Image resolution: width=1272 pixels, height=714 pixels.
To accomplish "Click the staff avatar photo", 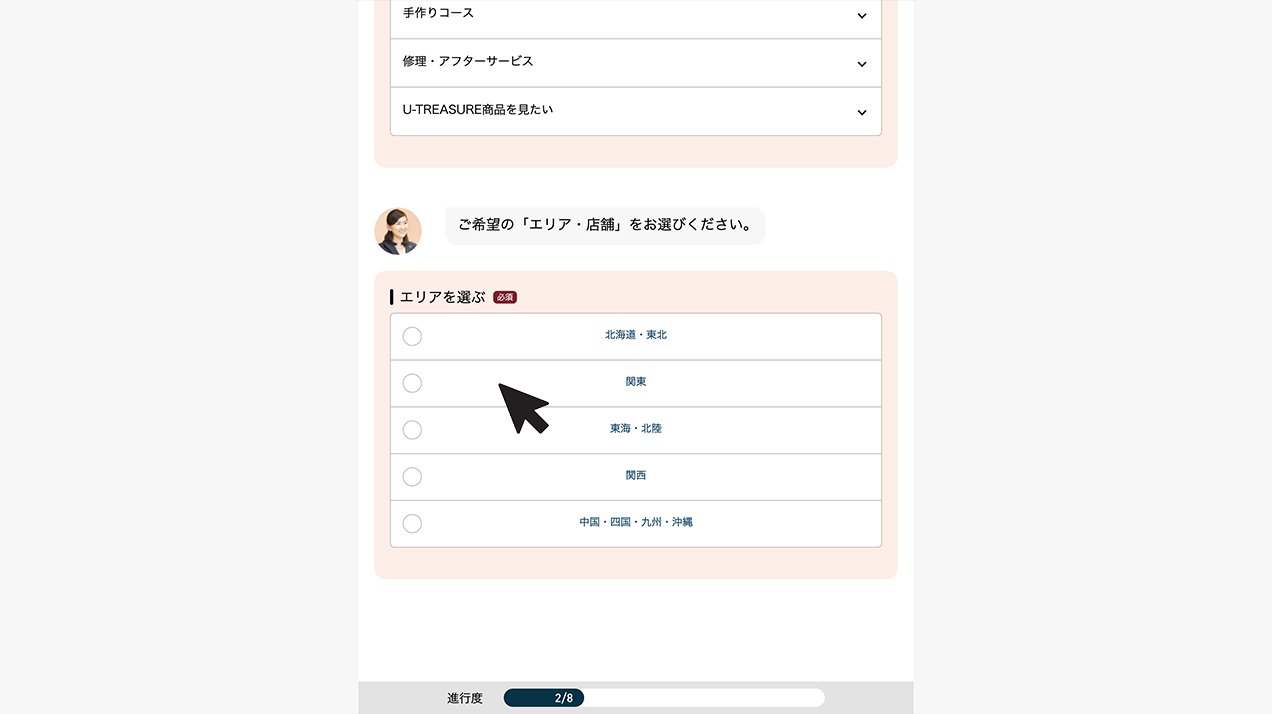I will coord(398,231).
